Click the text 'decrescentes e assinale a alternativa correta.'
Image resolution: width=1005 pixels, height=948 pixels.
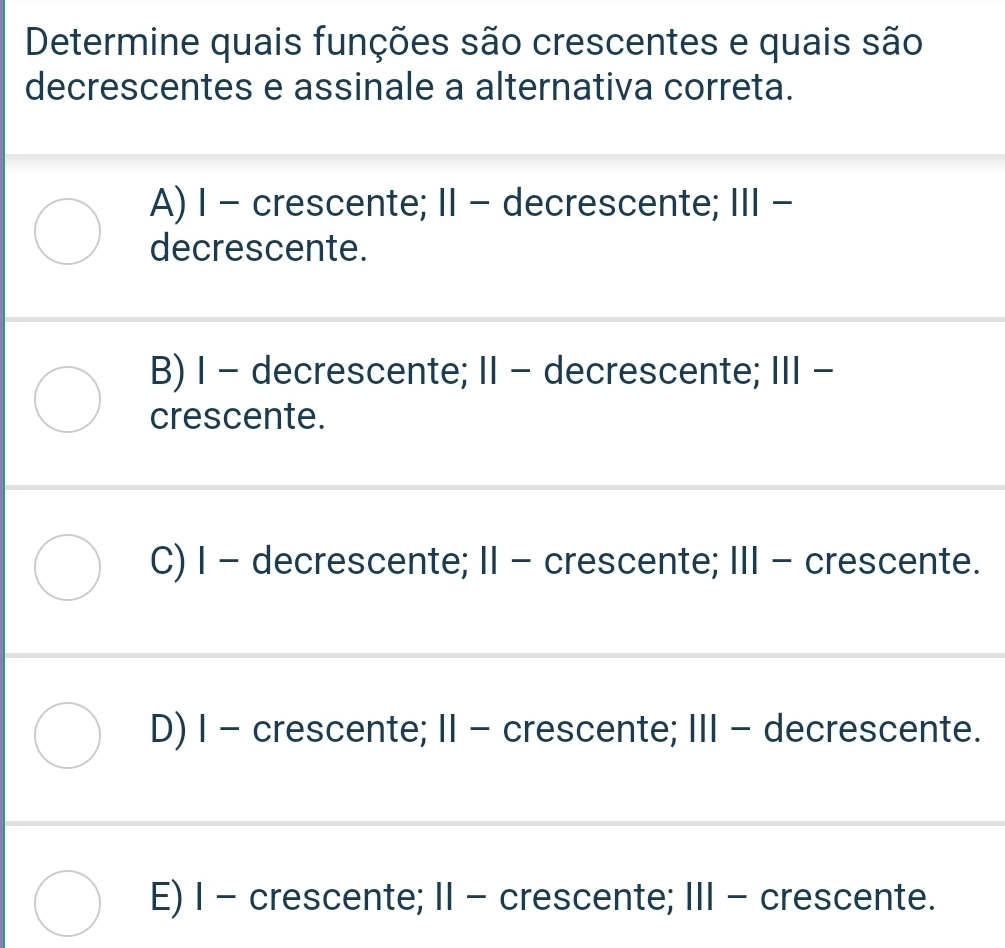pyautogui.click(x=410, y=88)
